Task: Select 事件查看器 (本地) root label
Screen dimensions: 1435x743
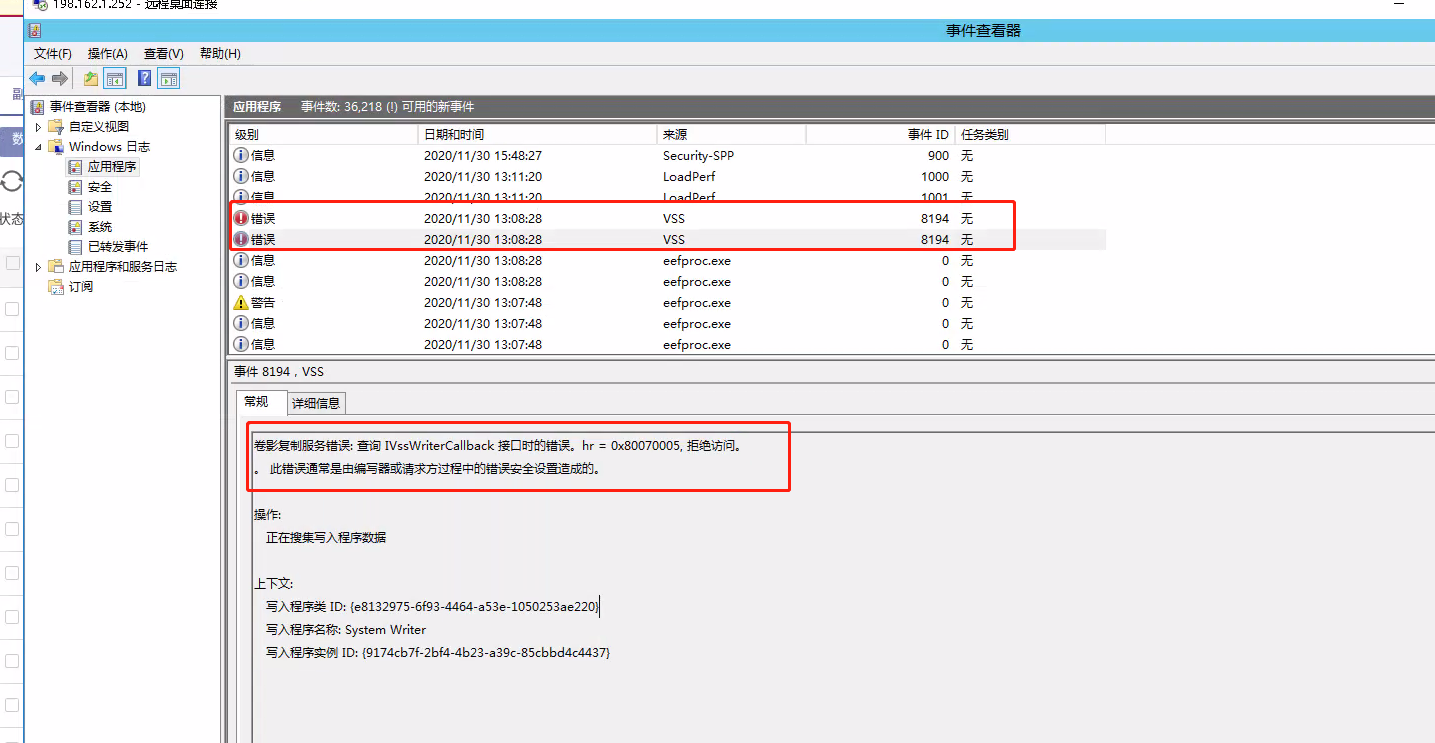Action: (98, 107)
